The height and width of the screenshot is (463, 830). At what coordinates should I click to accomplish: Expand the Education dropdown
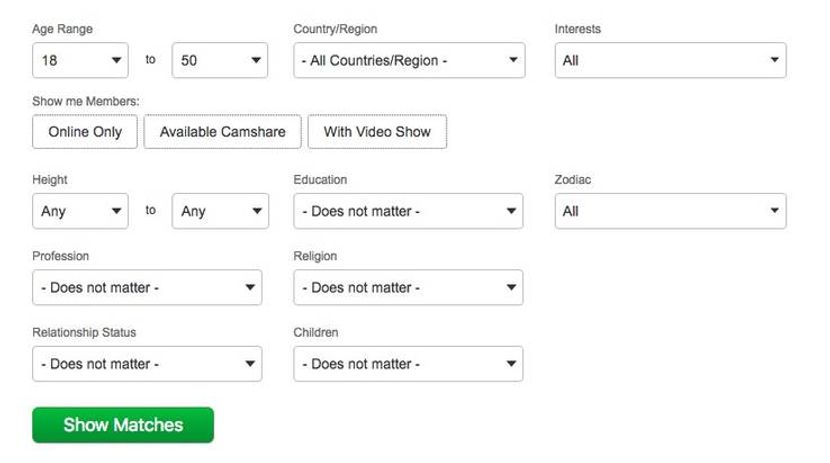[x=408, y=211]
